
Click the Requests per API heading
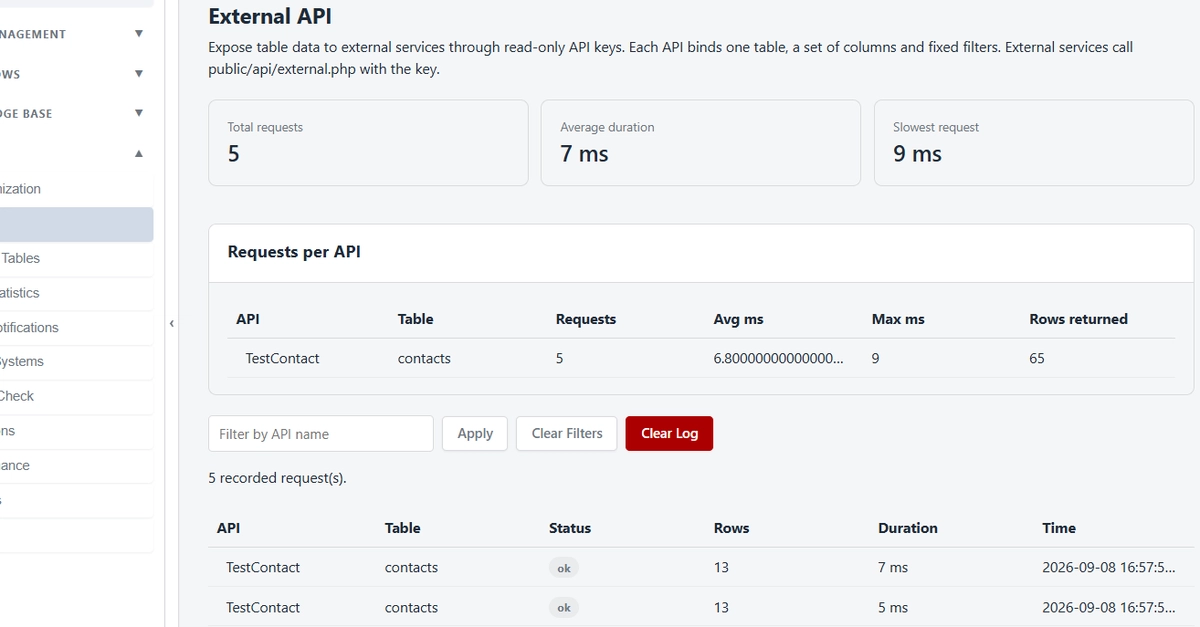coord(294,252)
